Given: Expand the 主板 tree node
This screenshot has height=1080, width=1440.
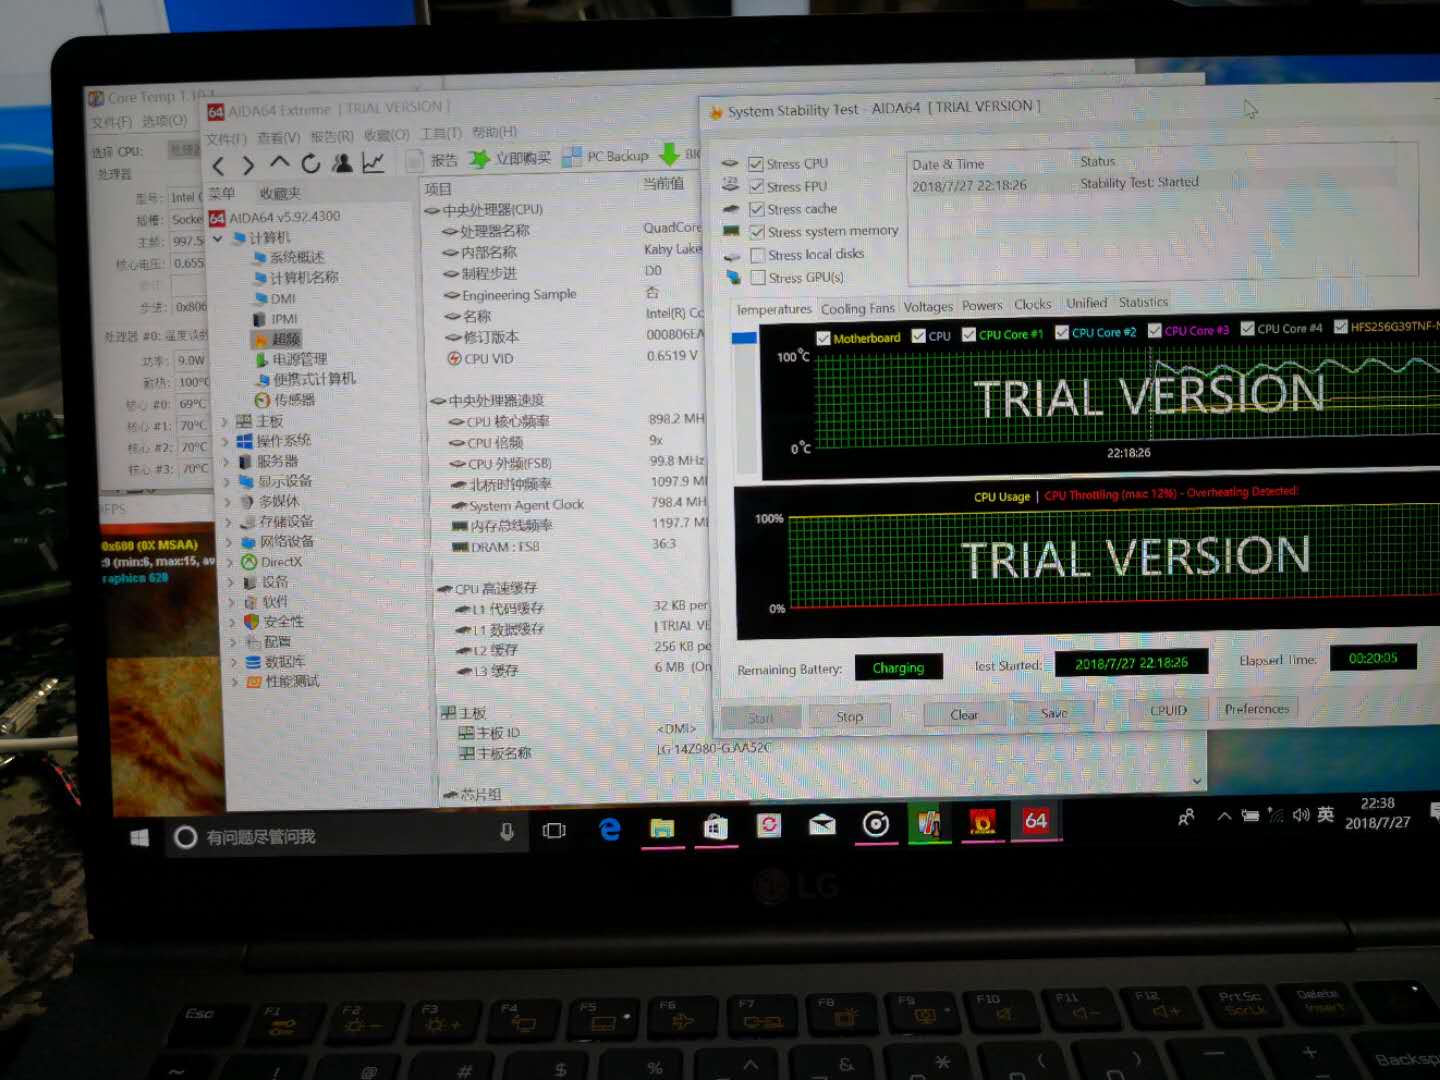Looking at the screenshot, I should coord(224,422).
